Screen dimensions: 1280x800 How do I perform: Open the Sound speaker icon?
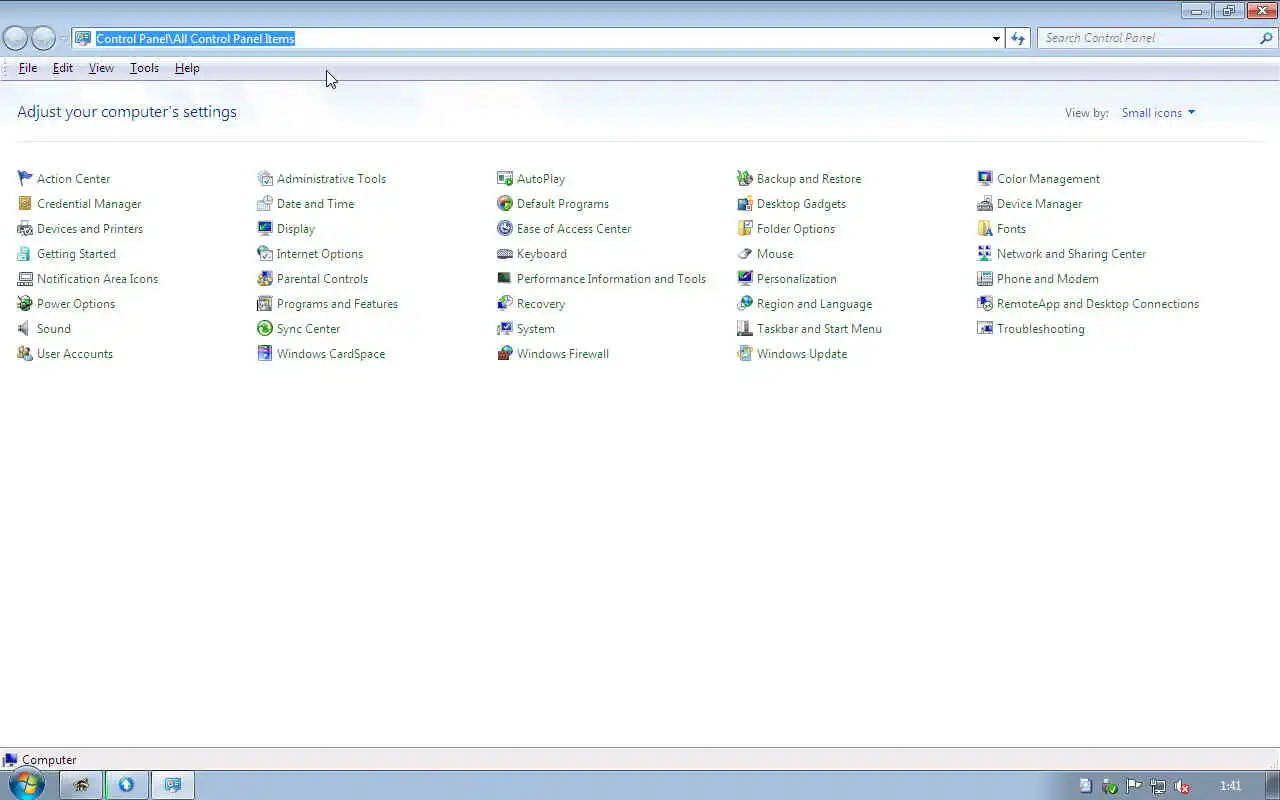point(25,329)
